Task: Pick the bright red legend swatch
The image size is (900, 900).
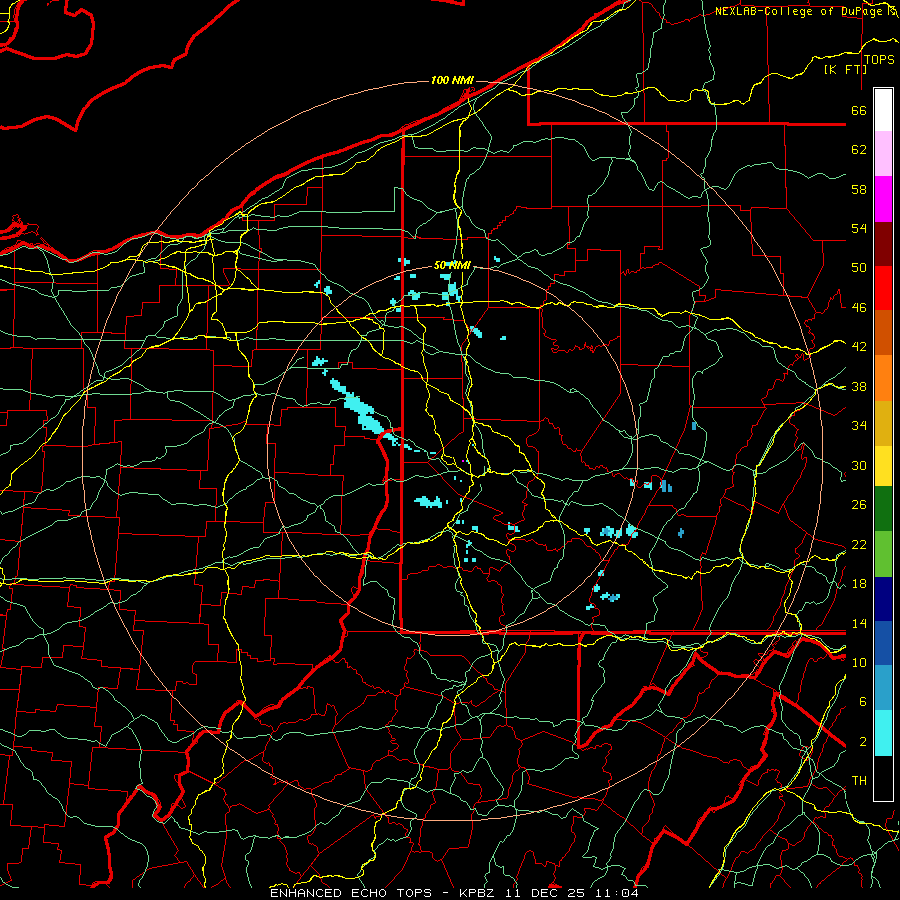Action: click(x=883, y=288)
